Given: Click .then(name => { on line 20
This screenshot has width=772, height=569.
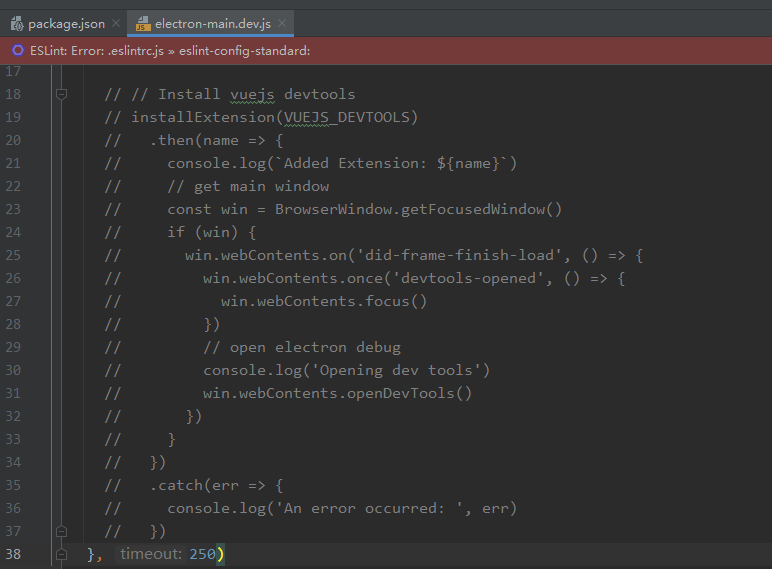Looking at the screenshot, I should [217, 140].
